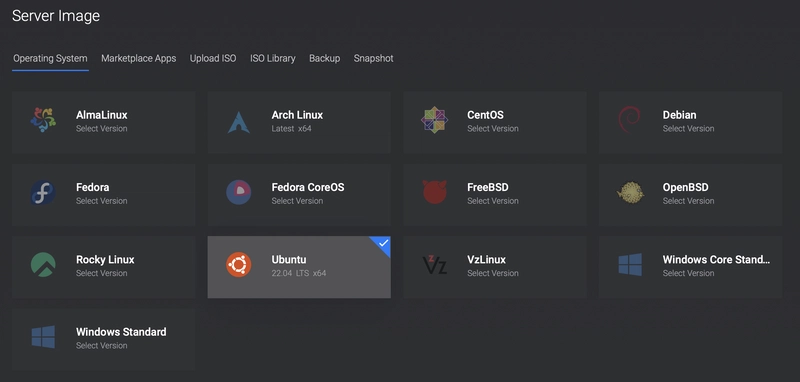Screen dimensions: 800x382
Task: Switch to the ISO Library tab
Action: [272, 58]
